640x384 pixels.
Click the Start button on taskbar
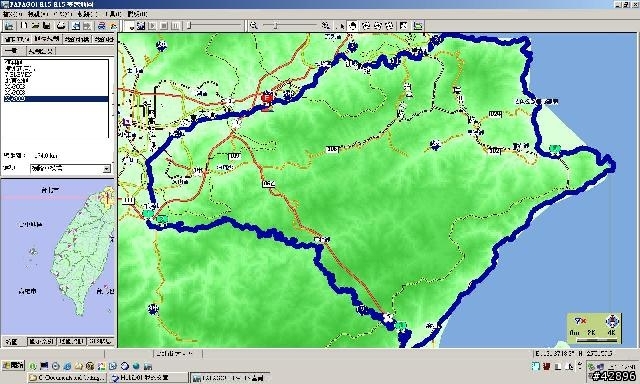[13, 365]
